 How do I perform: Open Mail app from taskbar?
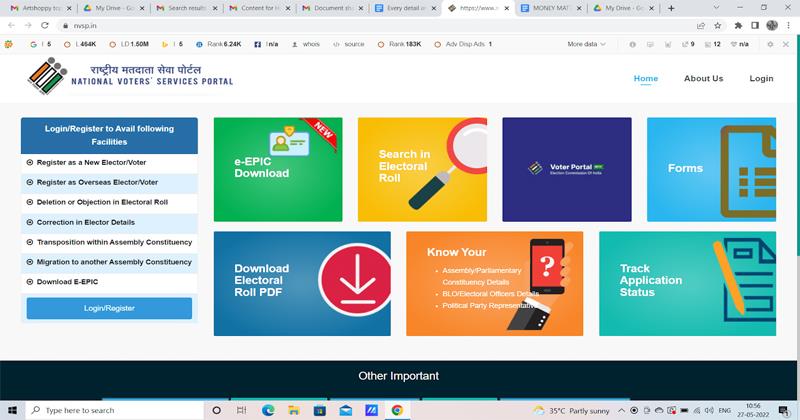(x=345, y=410)
